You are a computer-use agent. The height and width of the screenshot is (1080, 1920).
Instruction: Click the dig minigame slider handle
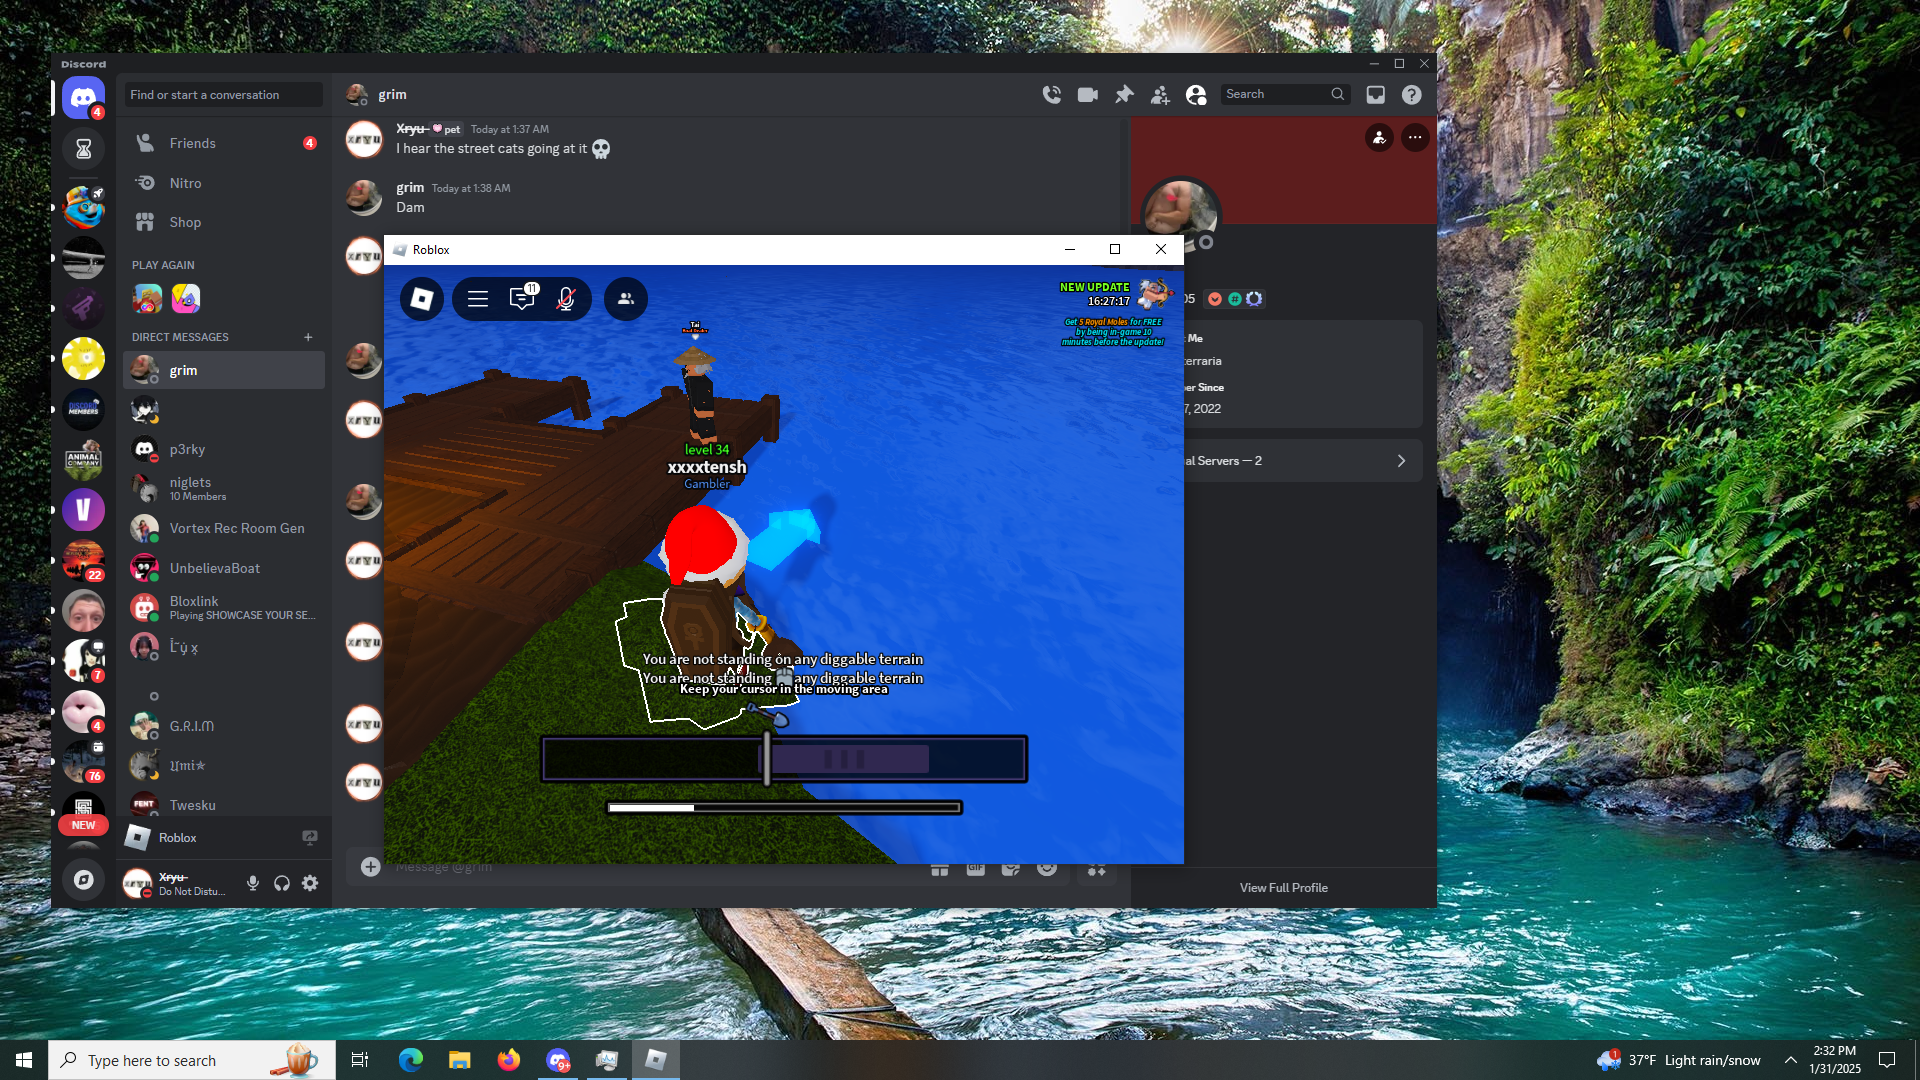[767, 758]
